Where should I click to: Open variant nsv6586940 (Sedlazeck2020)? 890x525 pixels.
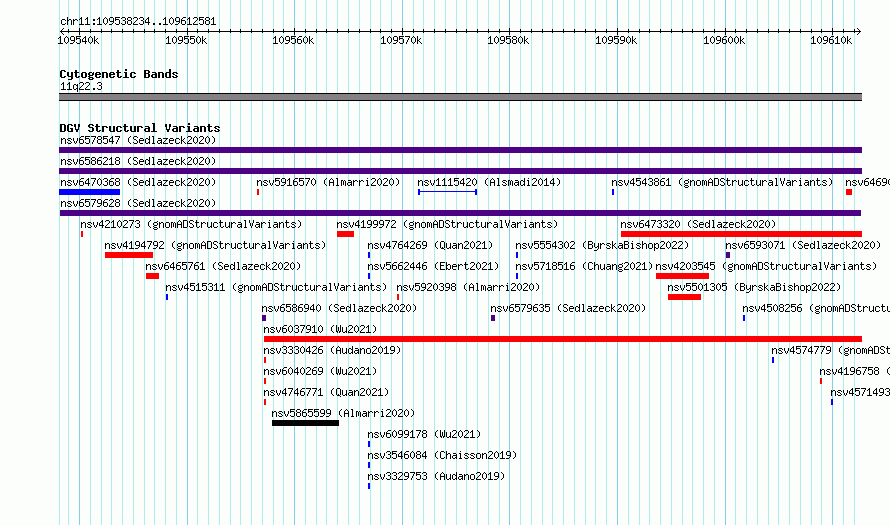(x=339, y=308)
